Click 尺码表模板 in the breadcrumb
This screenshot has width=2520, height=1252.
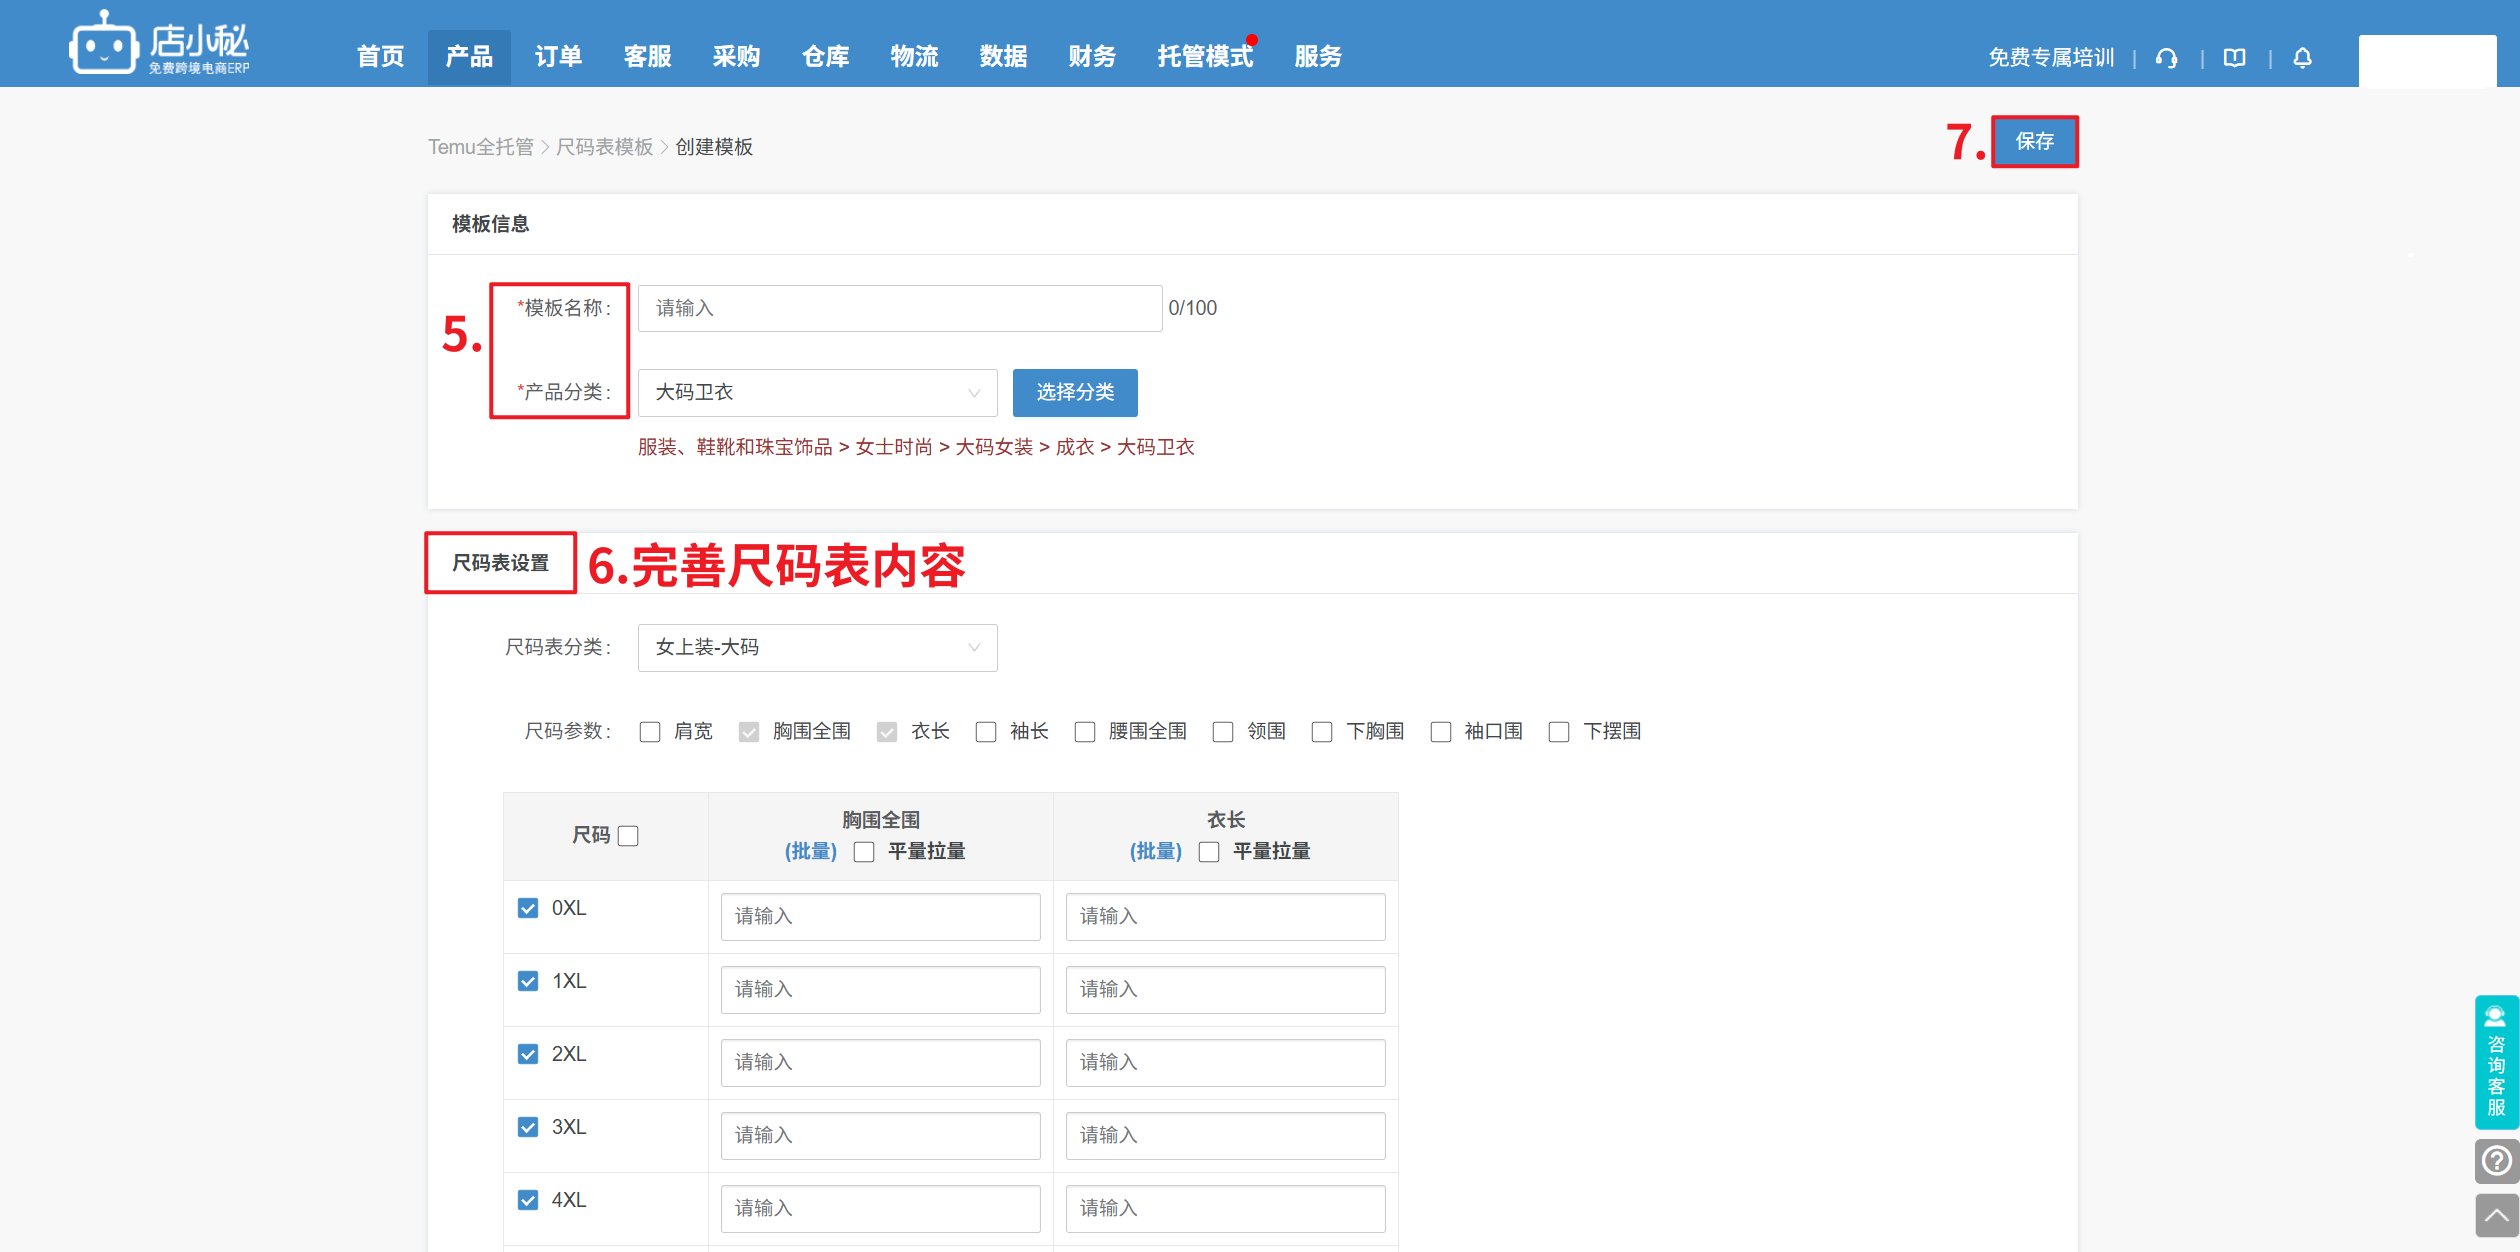604,147
